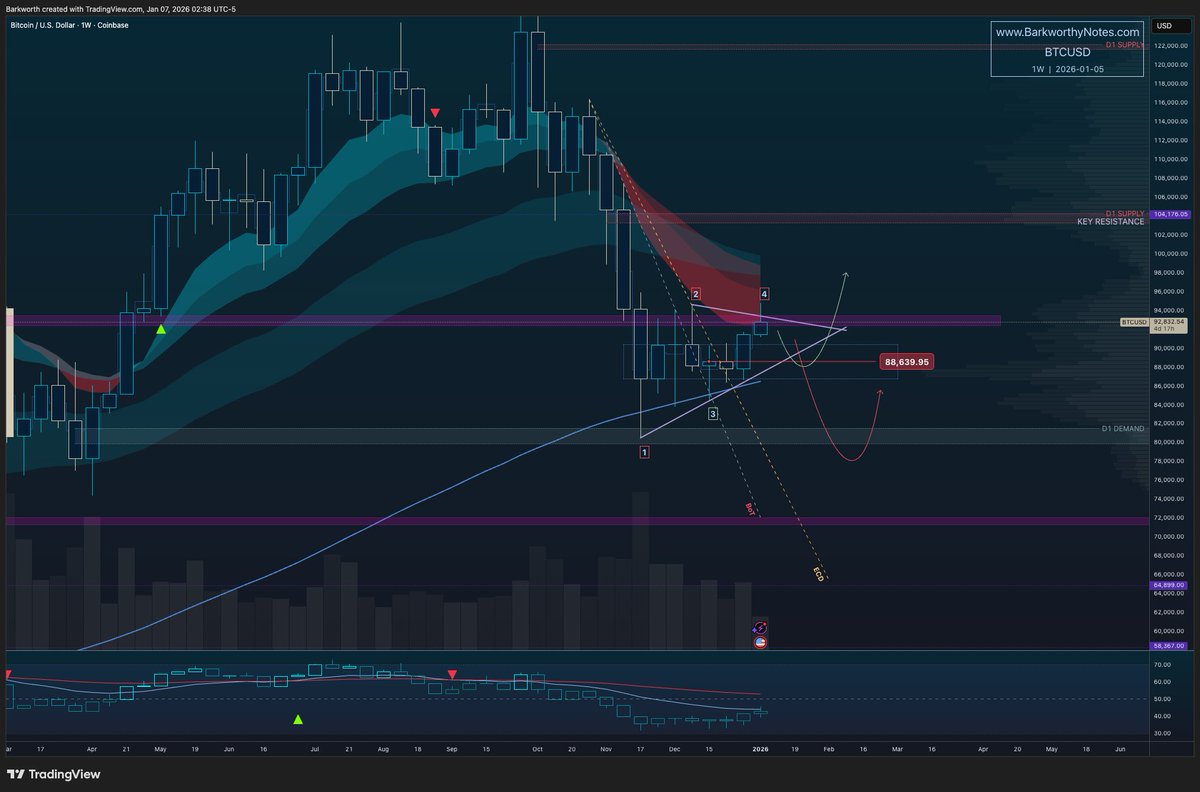Click the green triangle marker in the indicator pane
The width and height of the screenshot is (1200, 792).
pos(297,718)
